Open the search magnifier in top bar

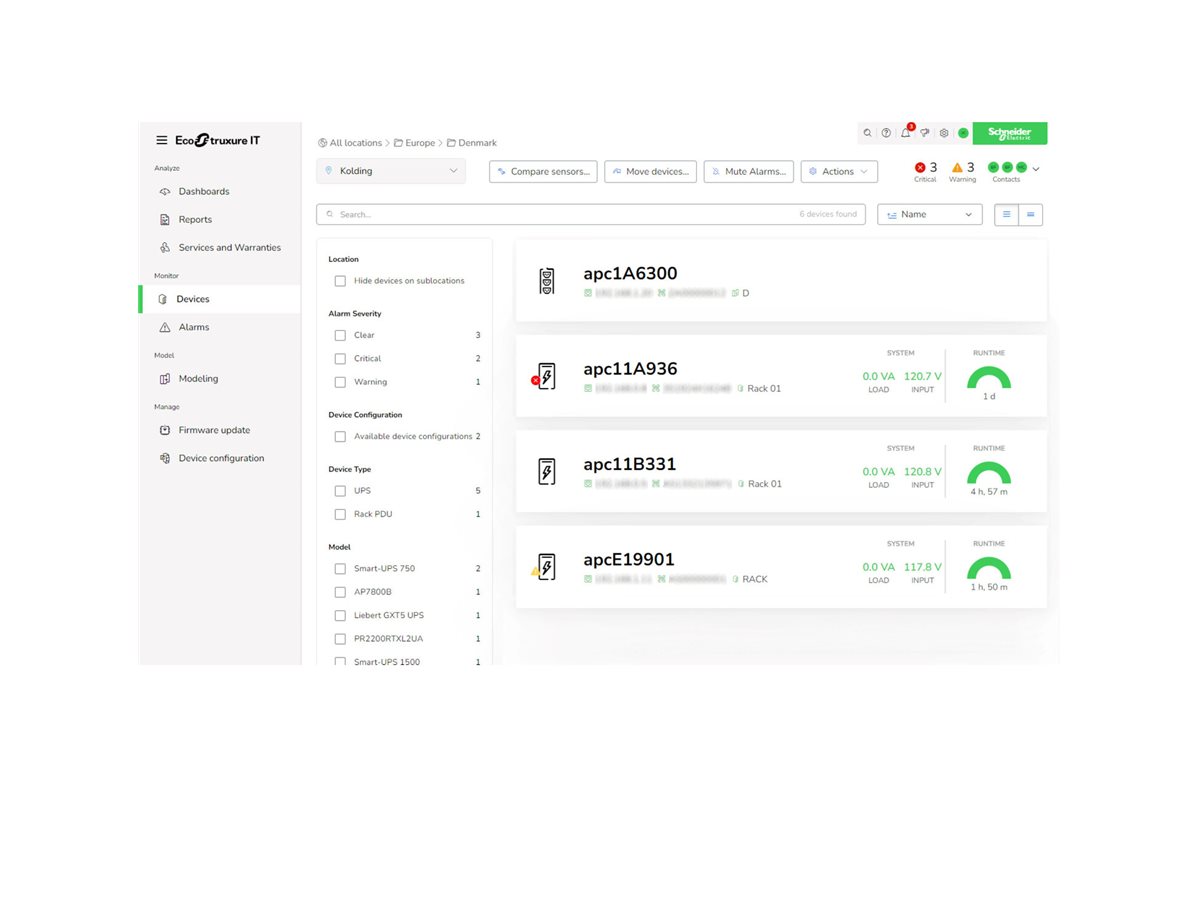pos(867,132)
